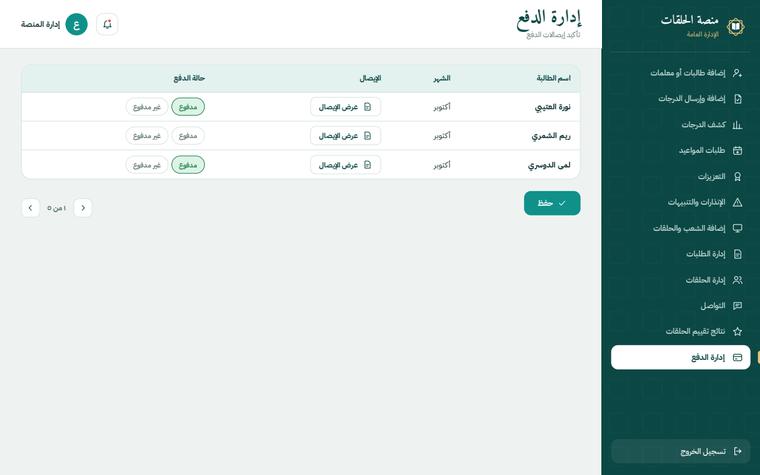Click the add and send grades file icon
Viewport: 760px width, 475px height.
click(737, 99)
